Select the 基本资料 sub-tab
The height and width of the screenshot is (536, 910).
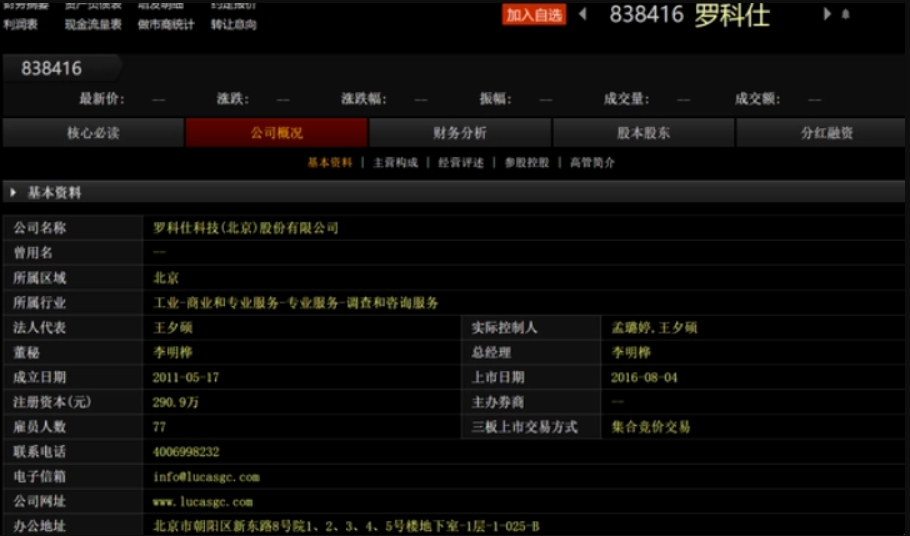point(330,162)
